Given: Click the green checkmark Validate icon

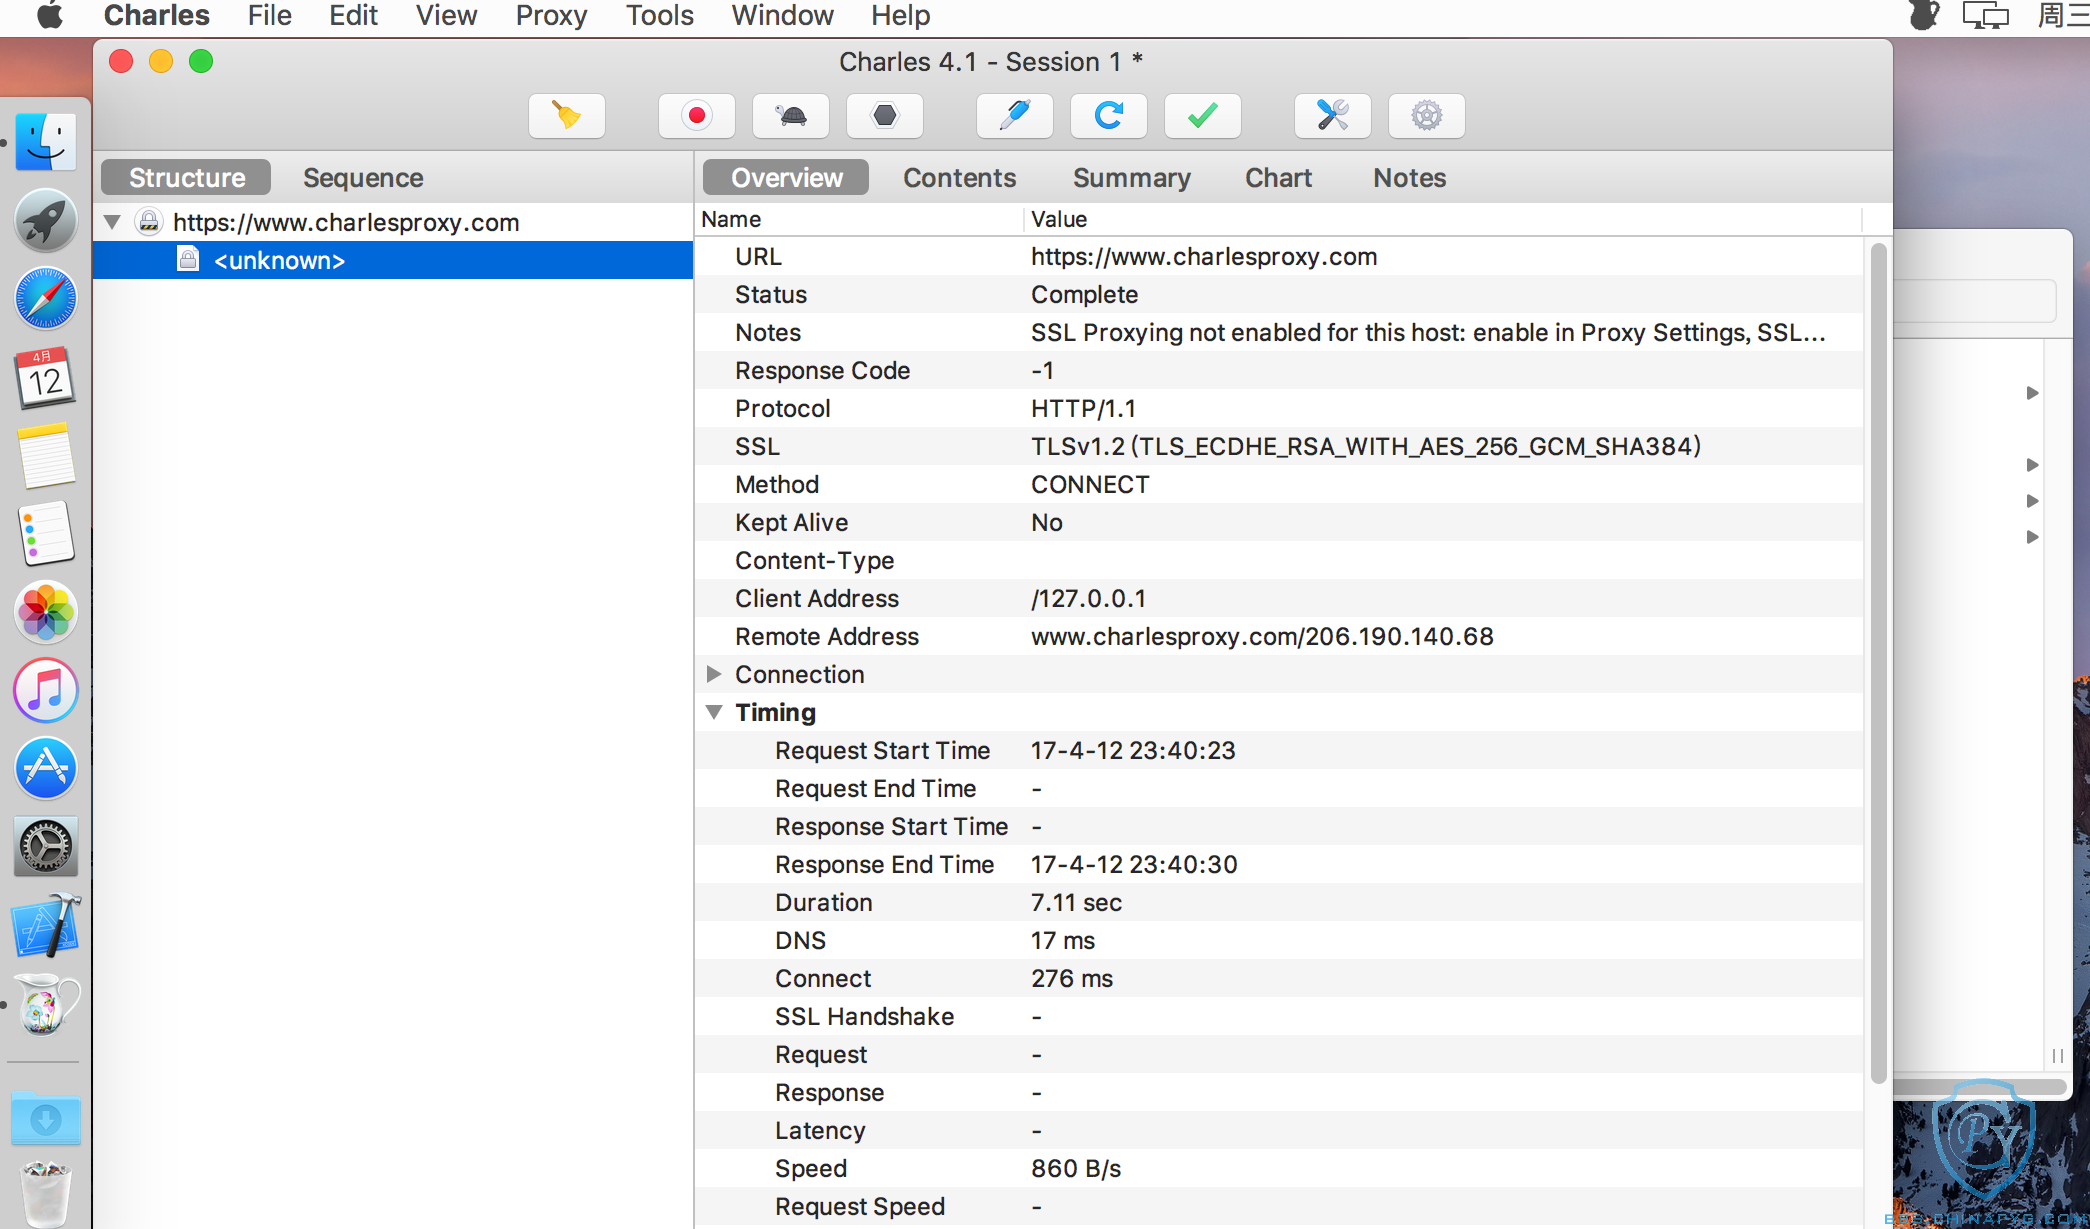Looking at the screenshot, I should click(x=1203, y=116).
